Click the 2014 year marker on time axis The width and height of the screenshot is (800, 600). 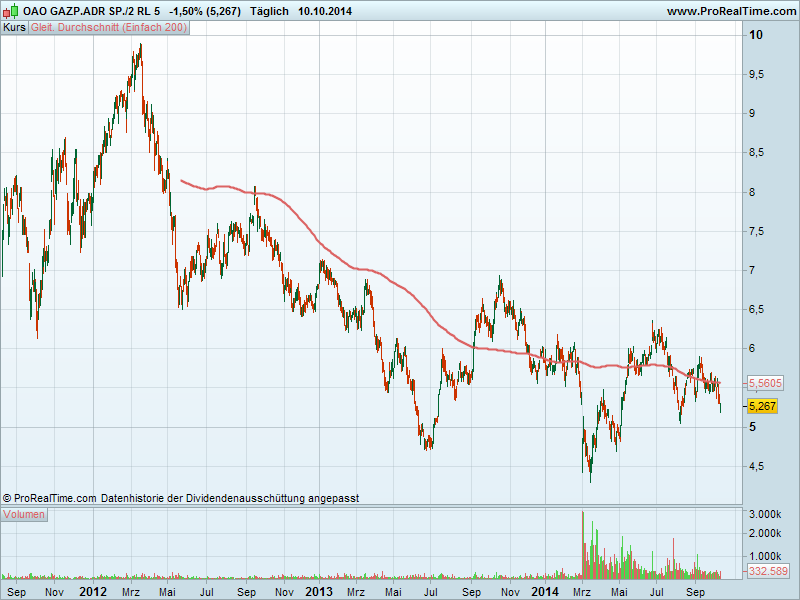tap(544, 592)
